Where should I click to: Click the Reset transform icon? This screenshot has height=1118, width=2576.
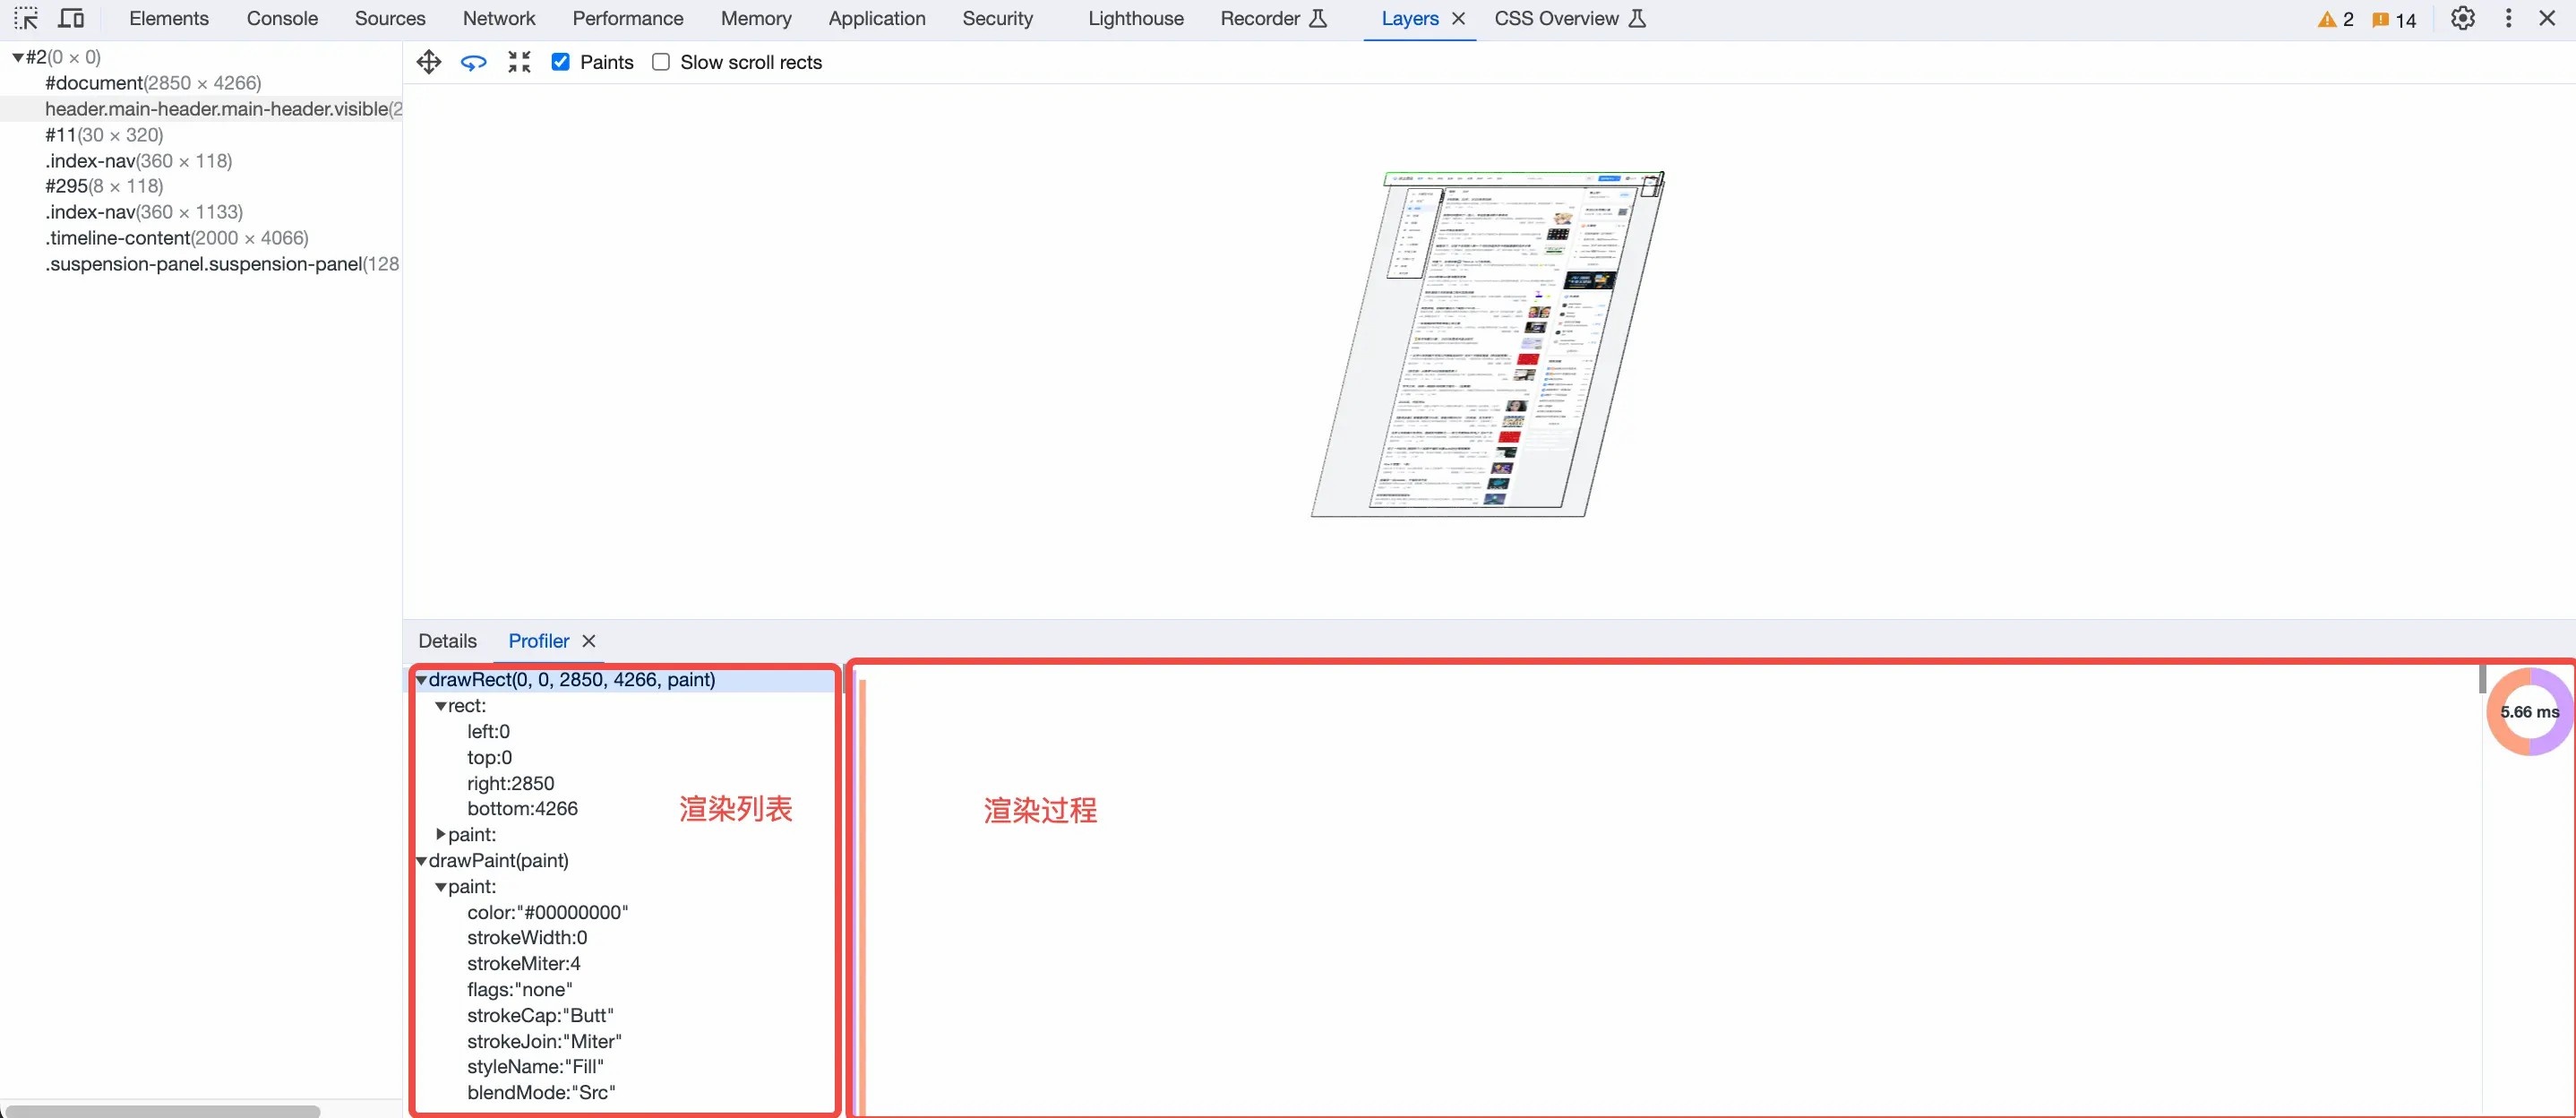click(519, 62)
